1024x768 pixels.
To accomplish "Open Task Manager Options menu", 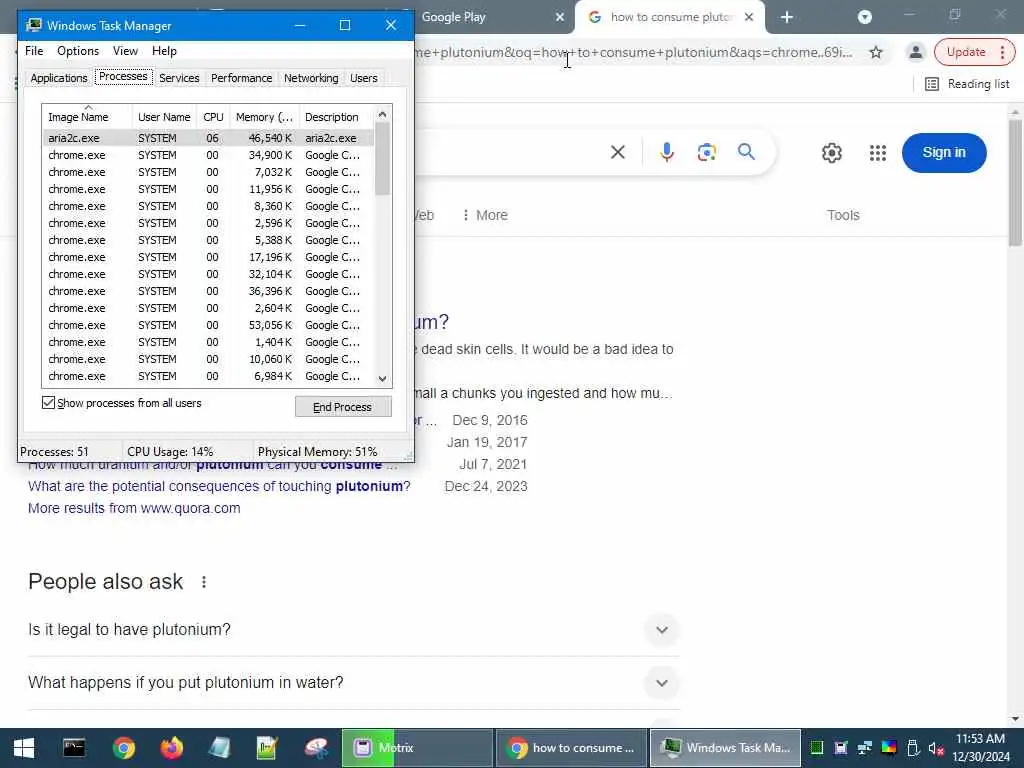I will [78, 51].
